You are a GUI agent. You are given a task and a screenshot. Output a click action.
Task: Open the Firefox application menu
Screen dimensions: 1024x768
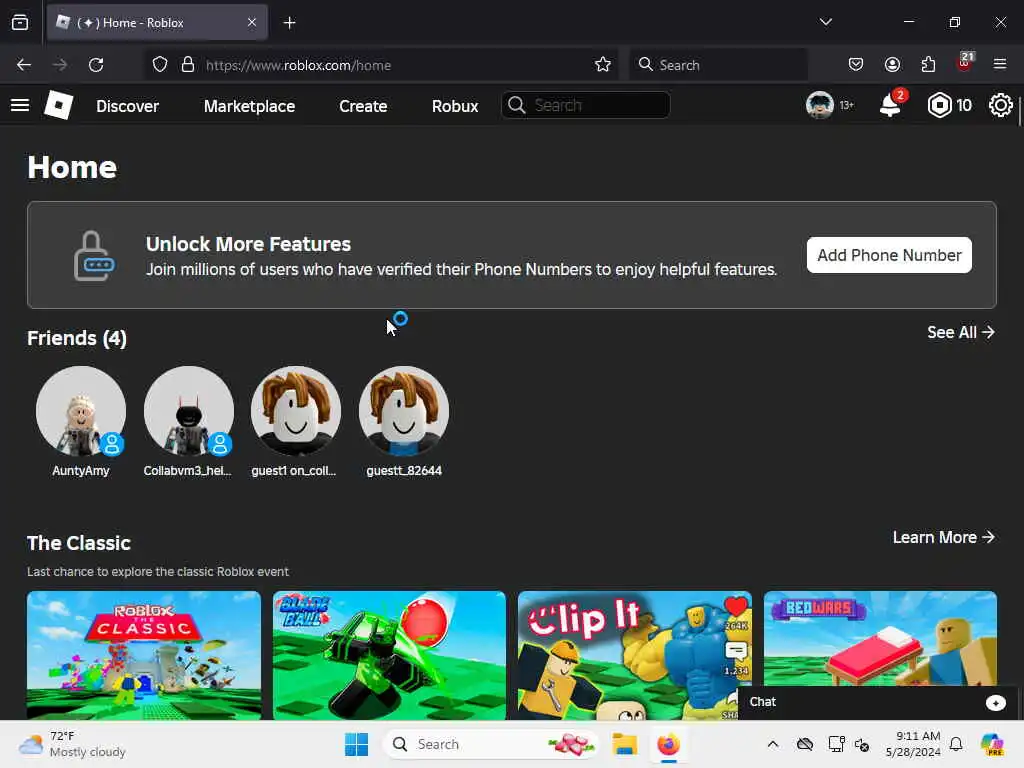(x=1000, y=64)
